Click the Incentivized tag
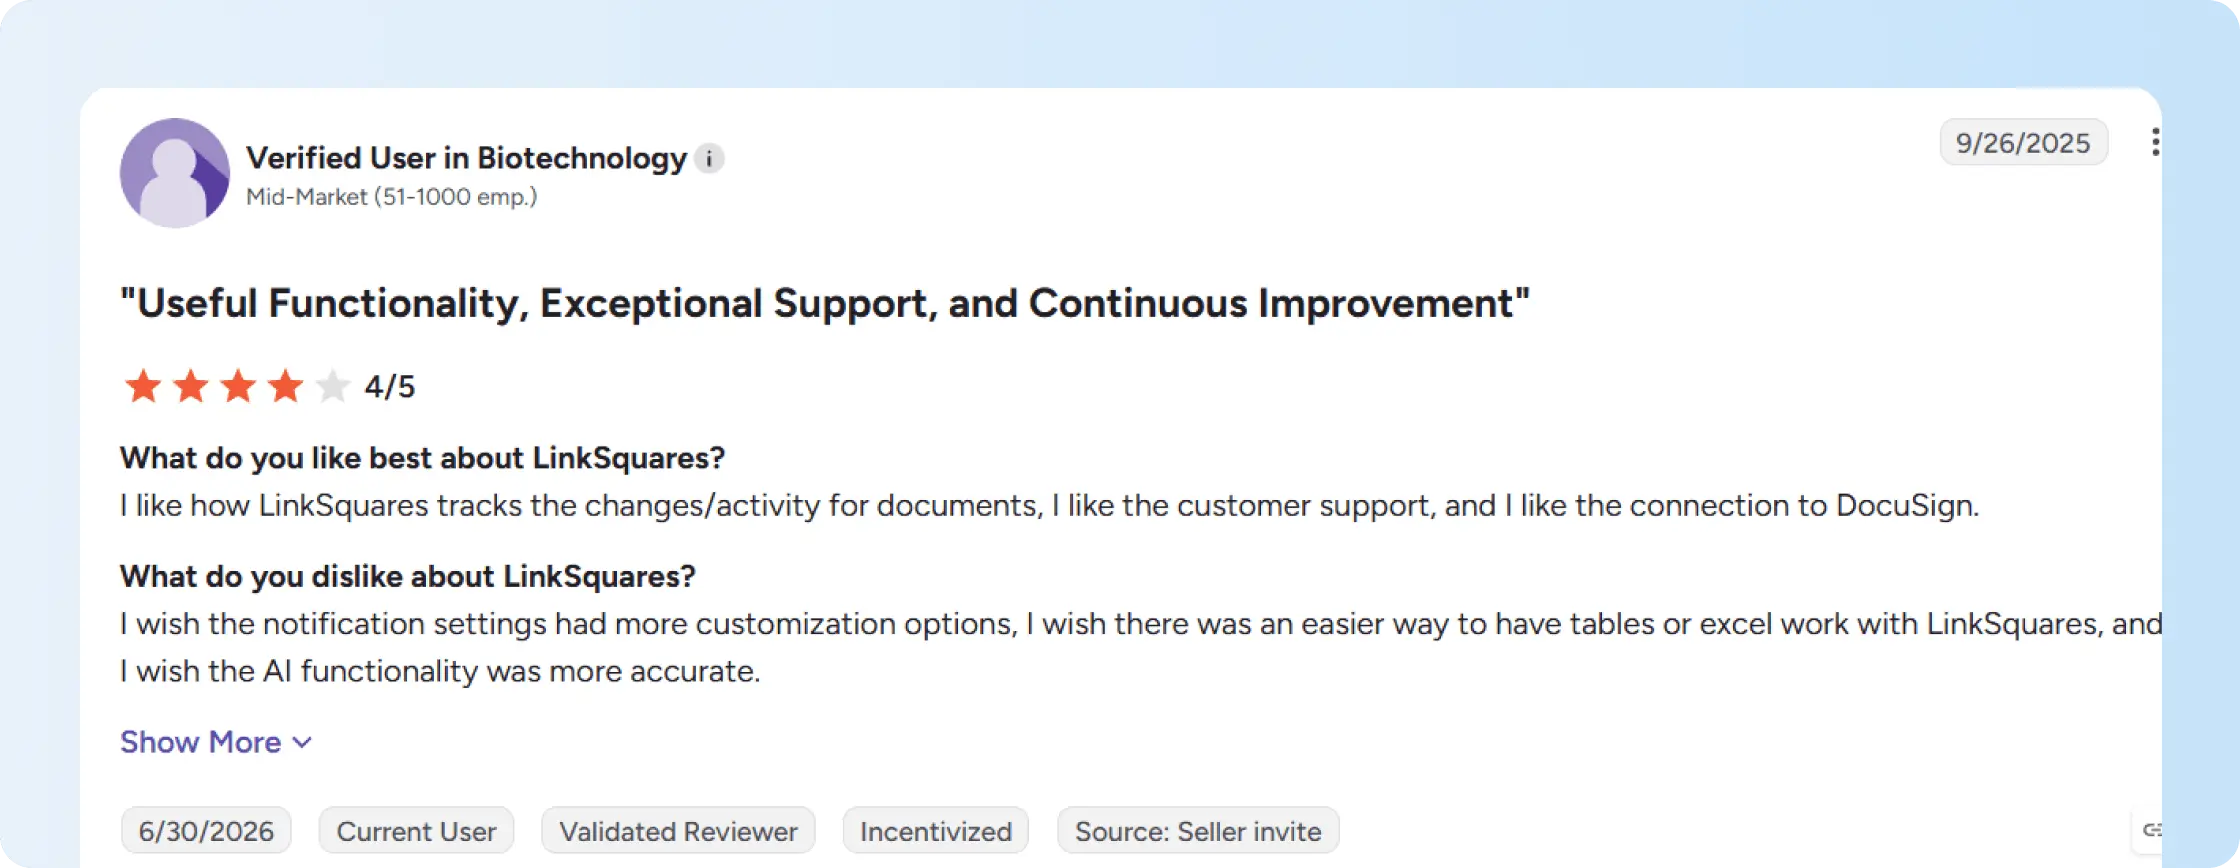 point(936,831)
